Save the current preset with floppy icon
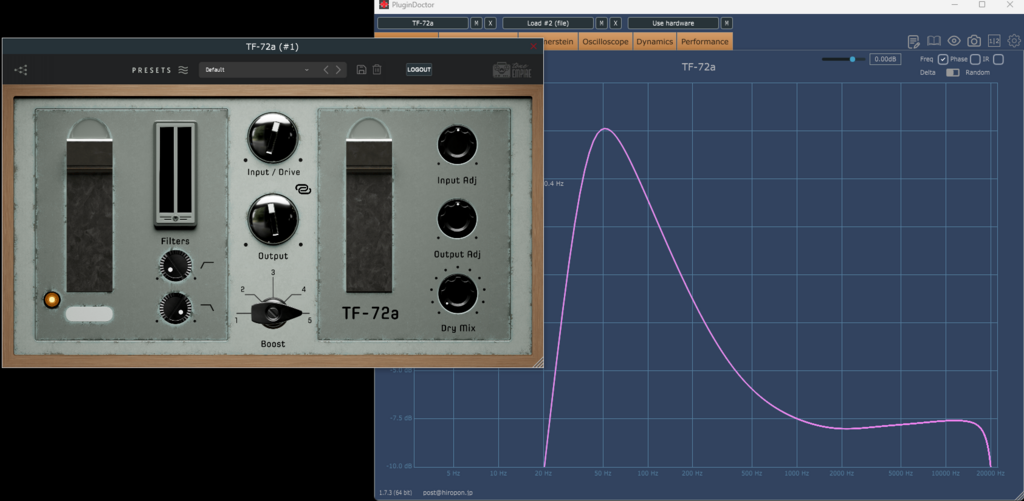 pos(361,69)
